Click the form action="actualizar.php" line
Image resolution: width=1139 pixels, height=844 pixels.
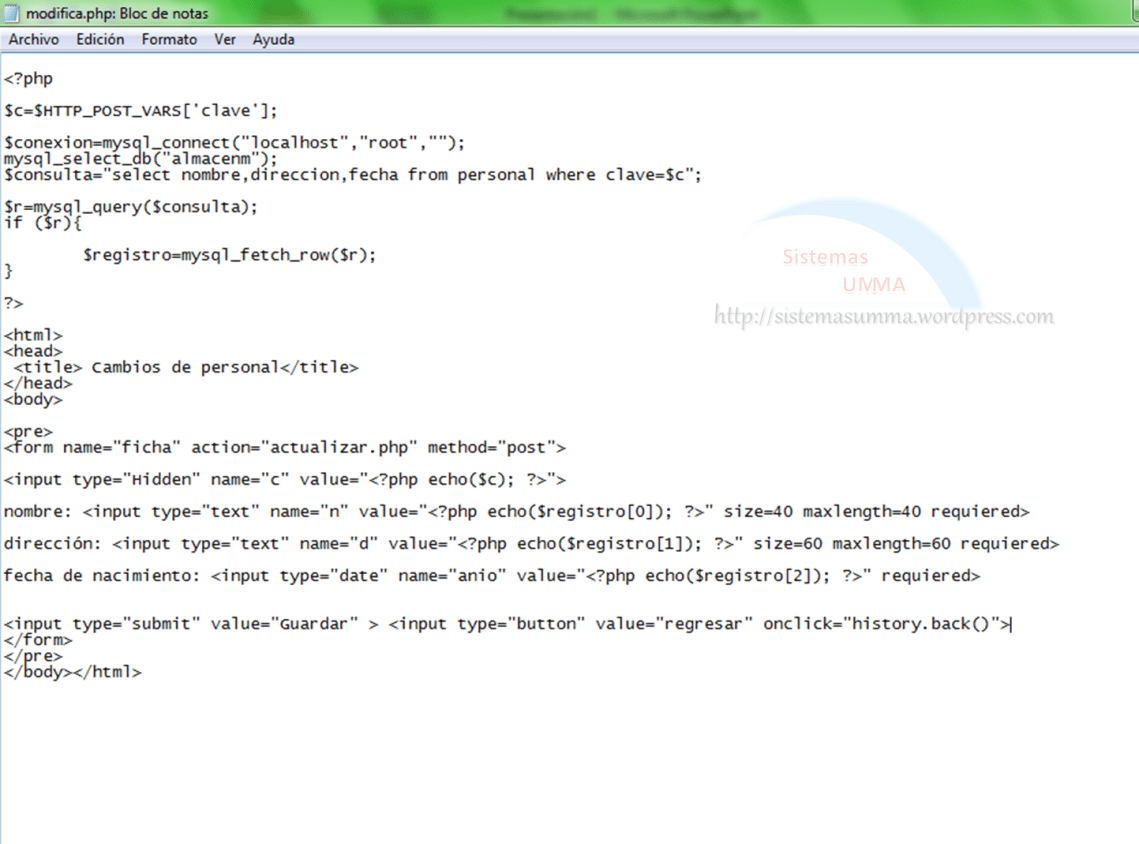pyautogui.click(x=285, y=447)
